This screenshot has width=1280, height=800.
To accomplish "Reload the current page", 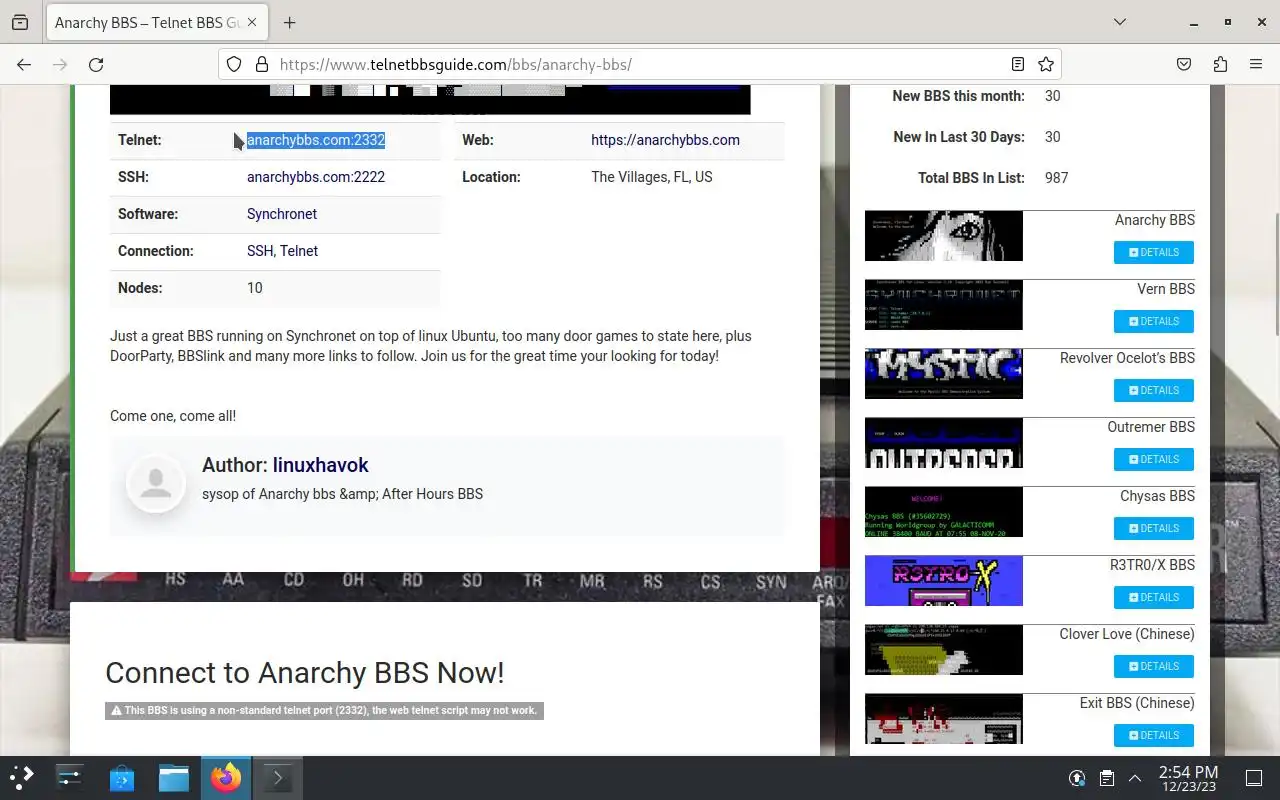I will tap(96, 64).
